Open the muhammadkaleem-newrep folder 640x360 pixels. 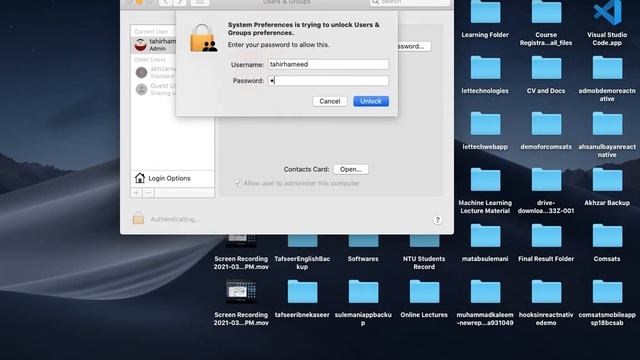pos(485,291)
